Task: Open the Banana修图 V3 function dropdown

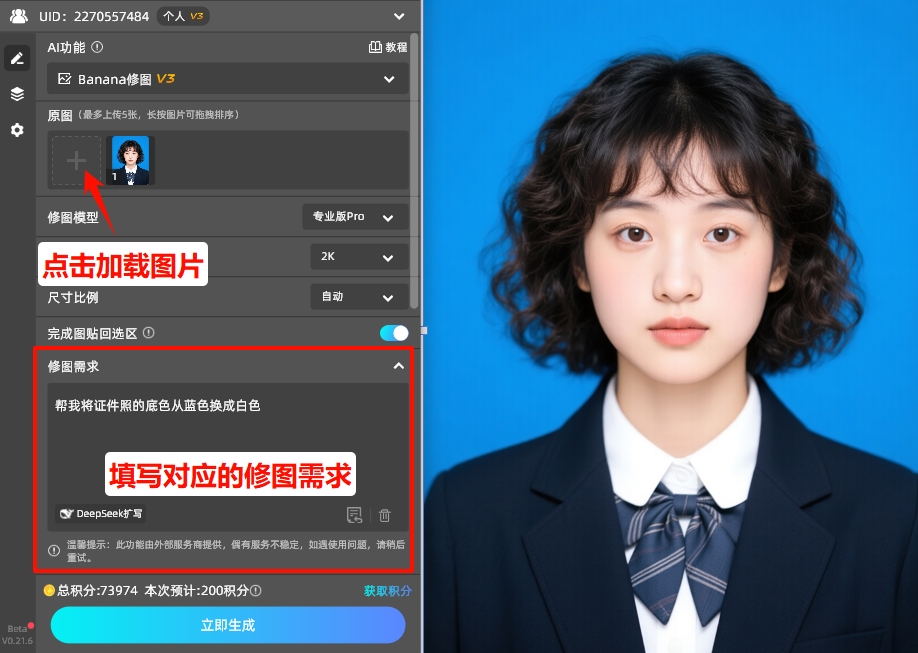Action: 227,78
